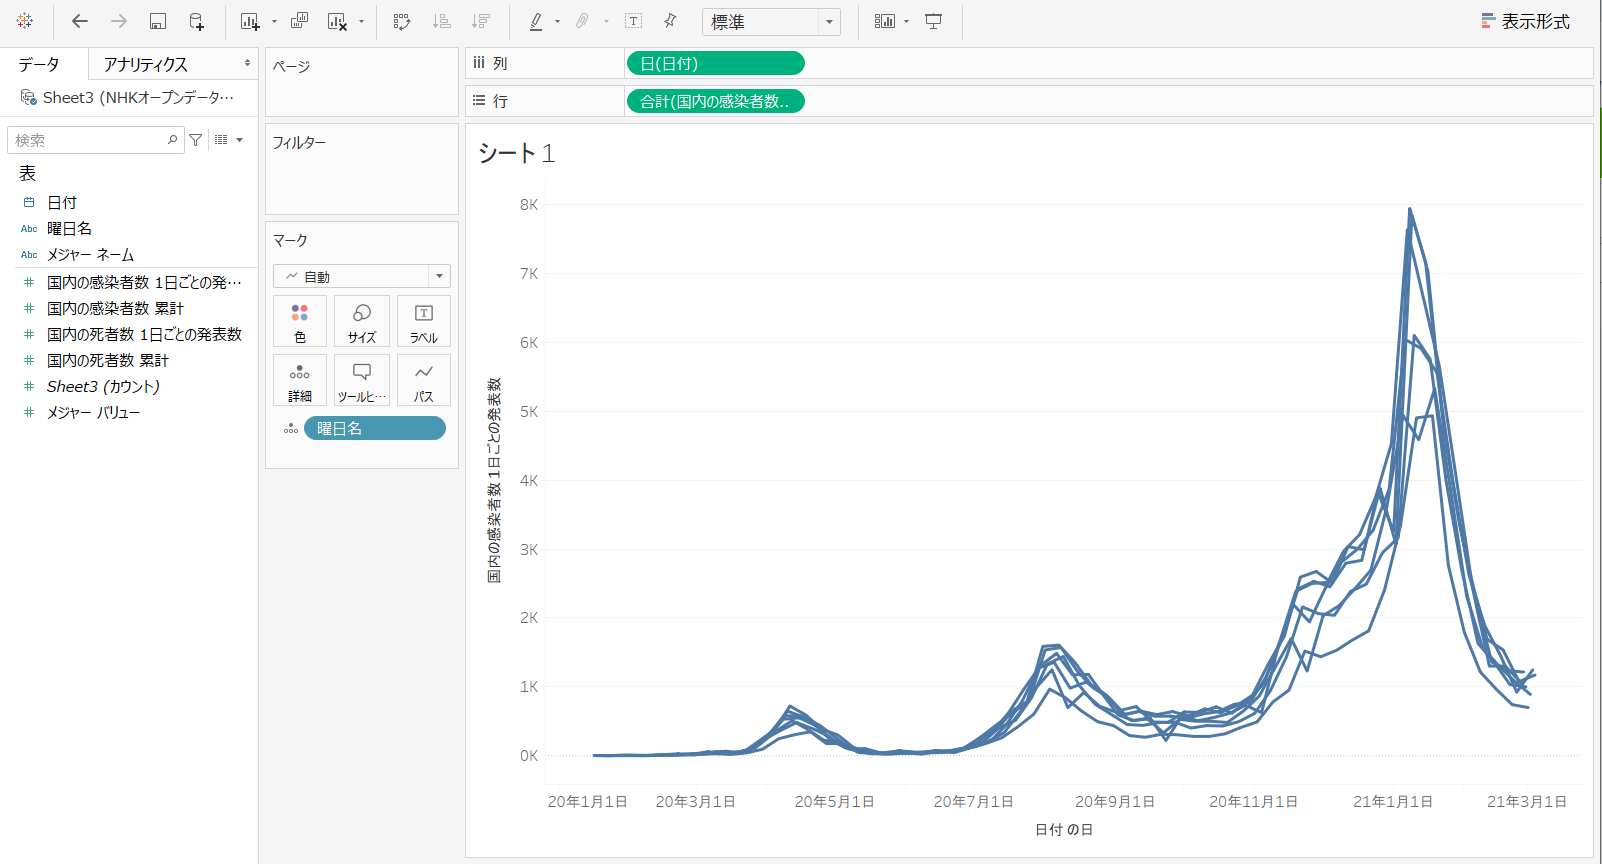The image size is (1602, 864).
Task: Open the Show Me (表示形式) panel
Action: [x=1525, y=21]
